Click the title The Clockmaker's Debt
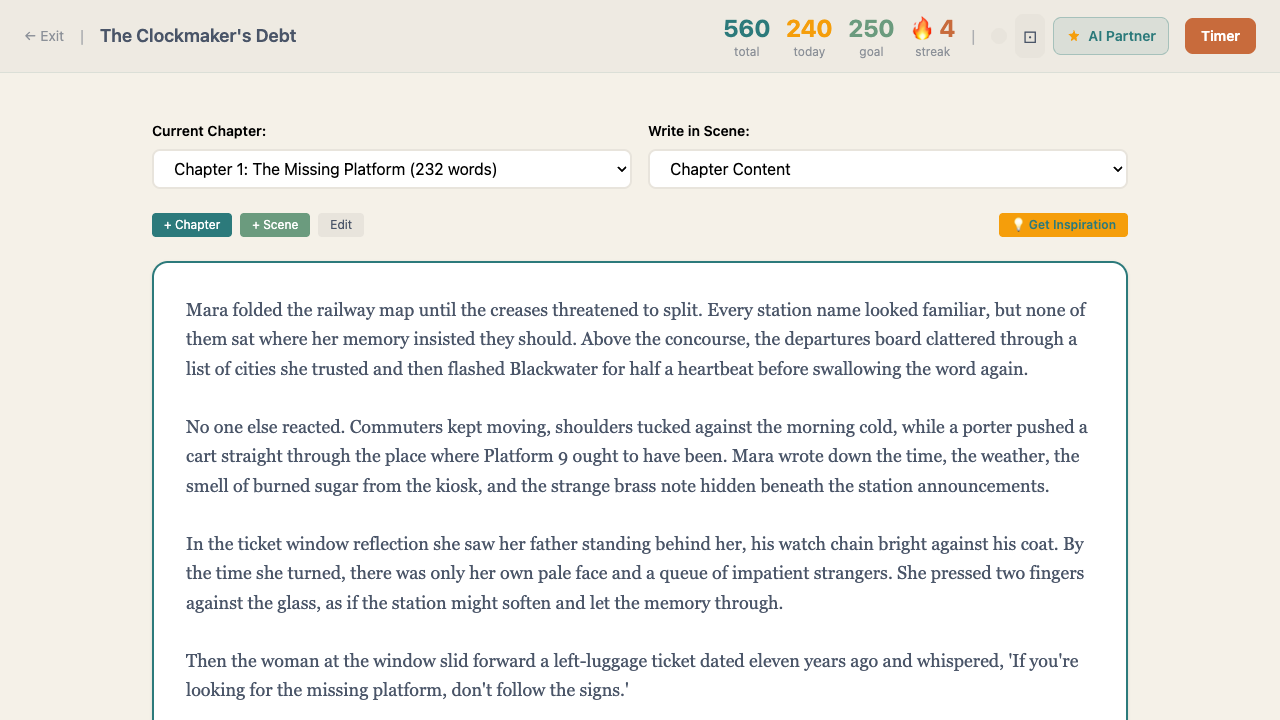1280x720 pixels. [197, 35]
